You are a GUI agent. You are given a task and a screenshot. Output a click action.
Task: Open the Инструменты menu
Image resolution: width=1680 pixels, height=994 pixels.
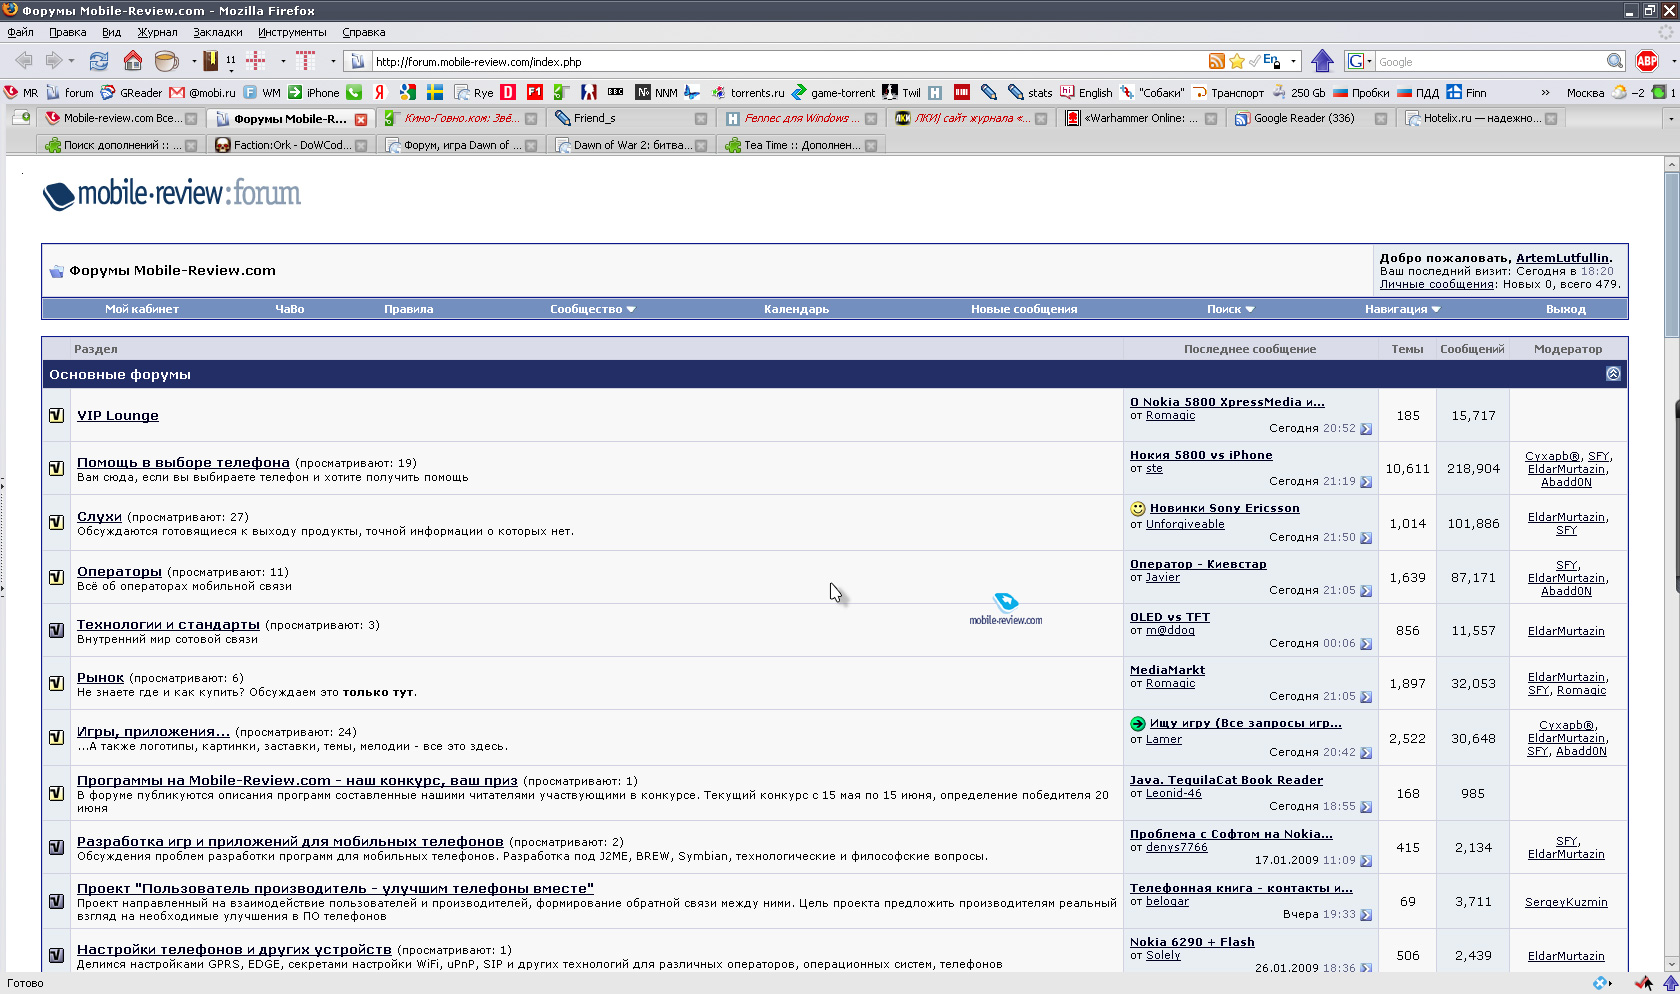[x=292, y=32]
